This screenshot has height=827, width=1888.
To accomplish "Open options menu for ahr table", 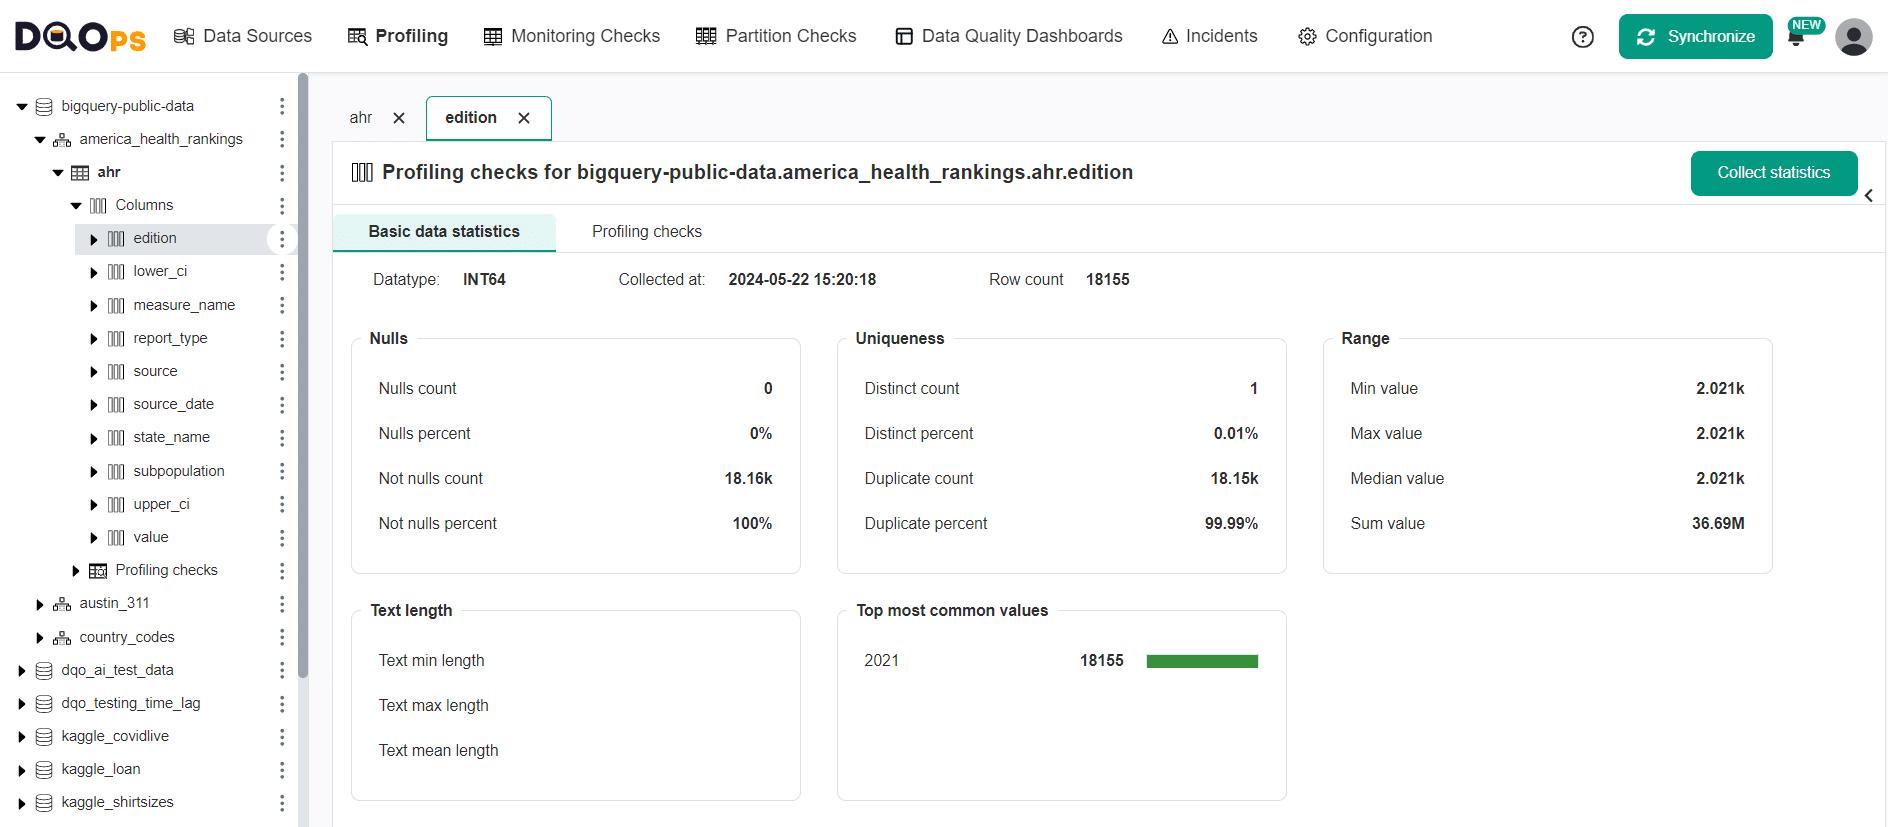I will 282,172.
